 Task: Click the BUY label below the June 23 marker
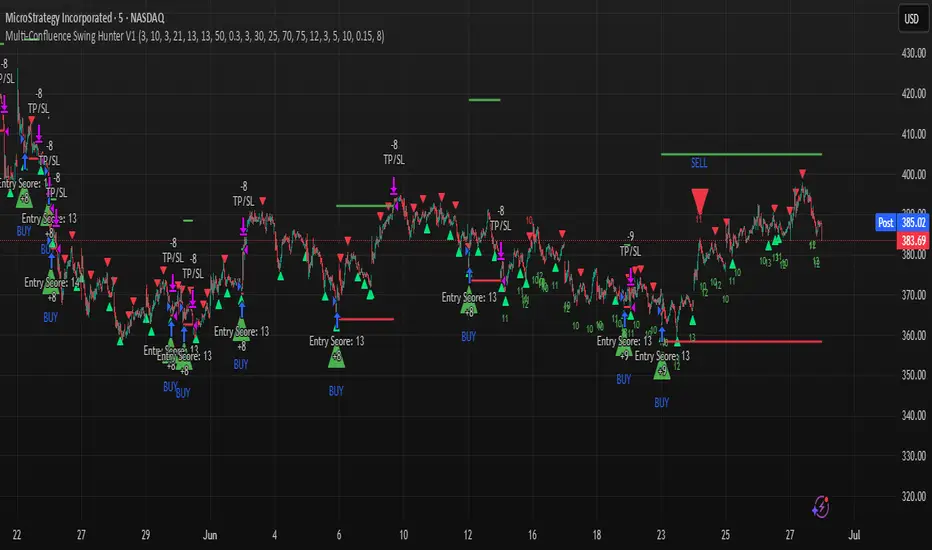662,403
